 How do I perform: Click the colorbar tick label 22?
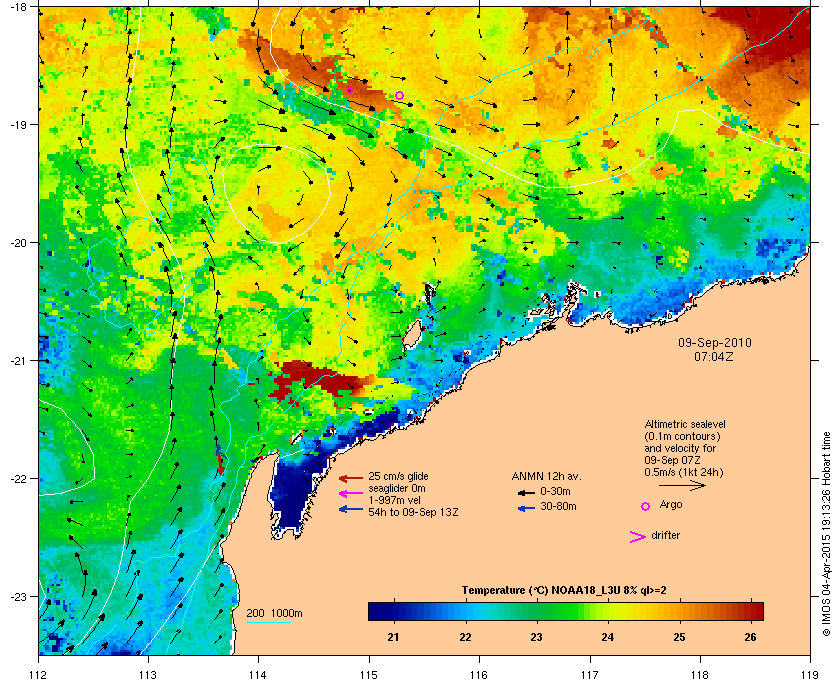[466, 637]
